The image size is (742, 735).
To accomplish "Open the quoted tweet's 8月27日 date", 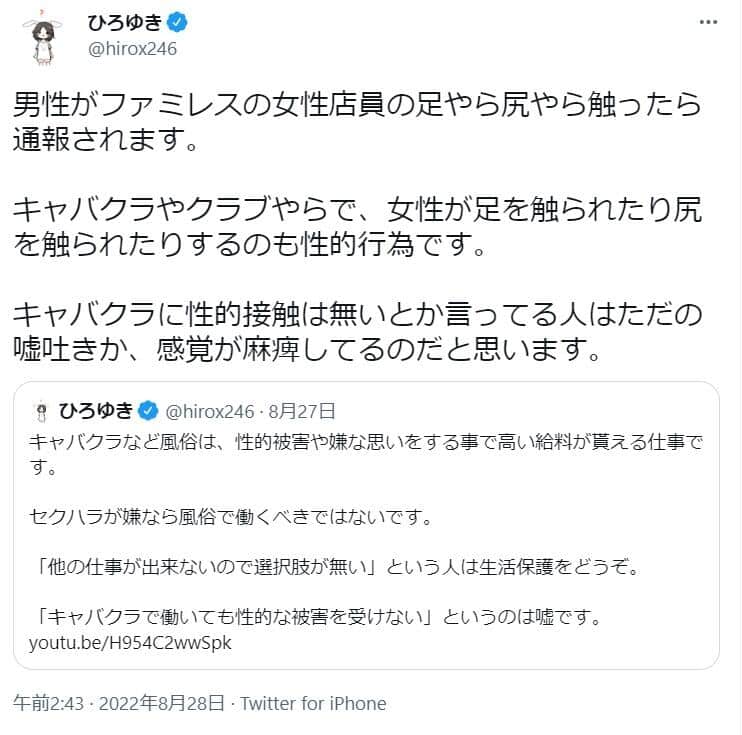I will [300, 409].
